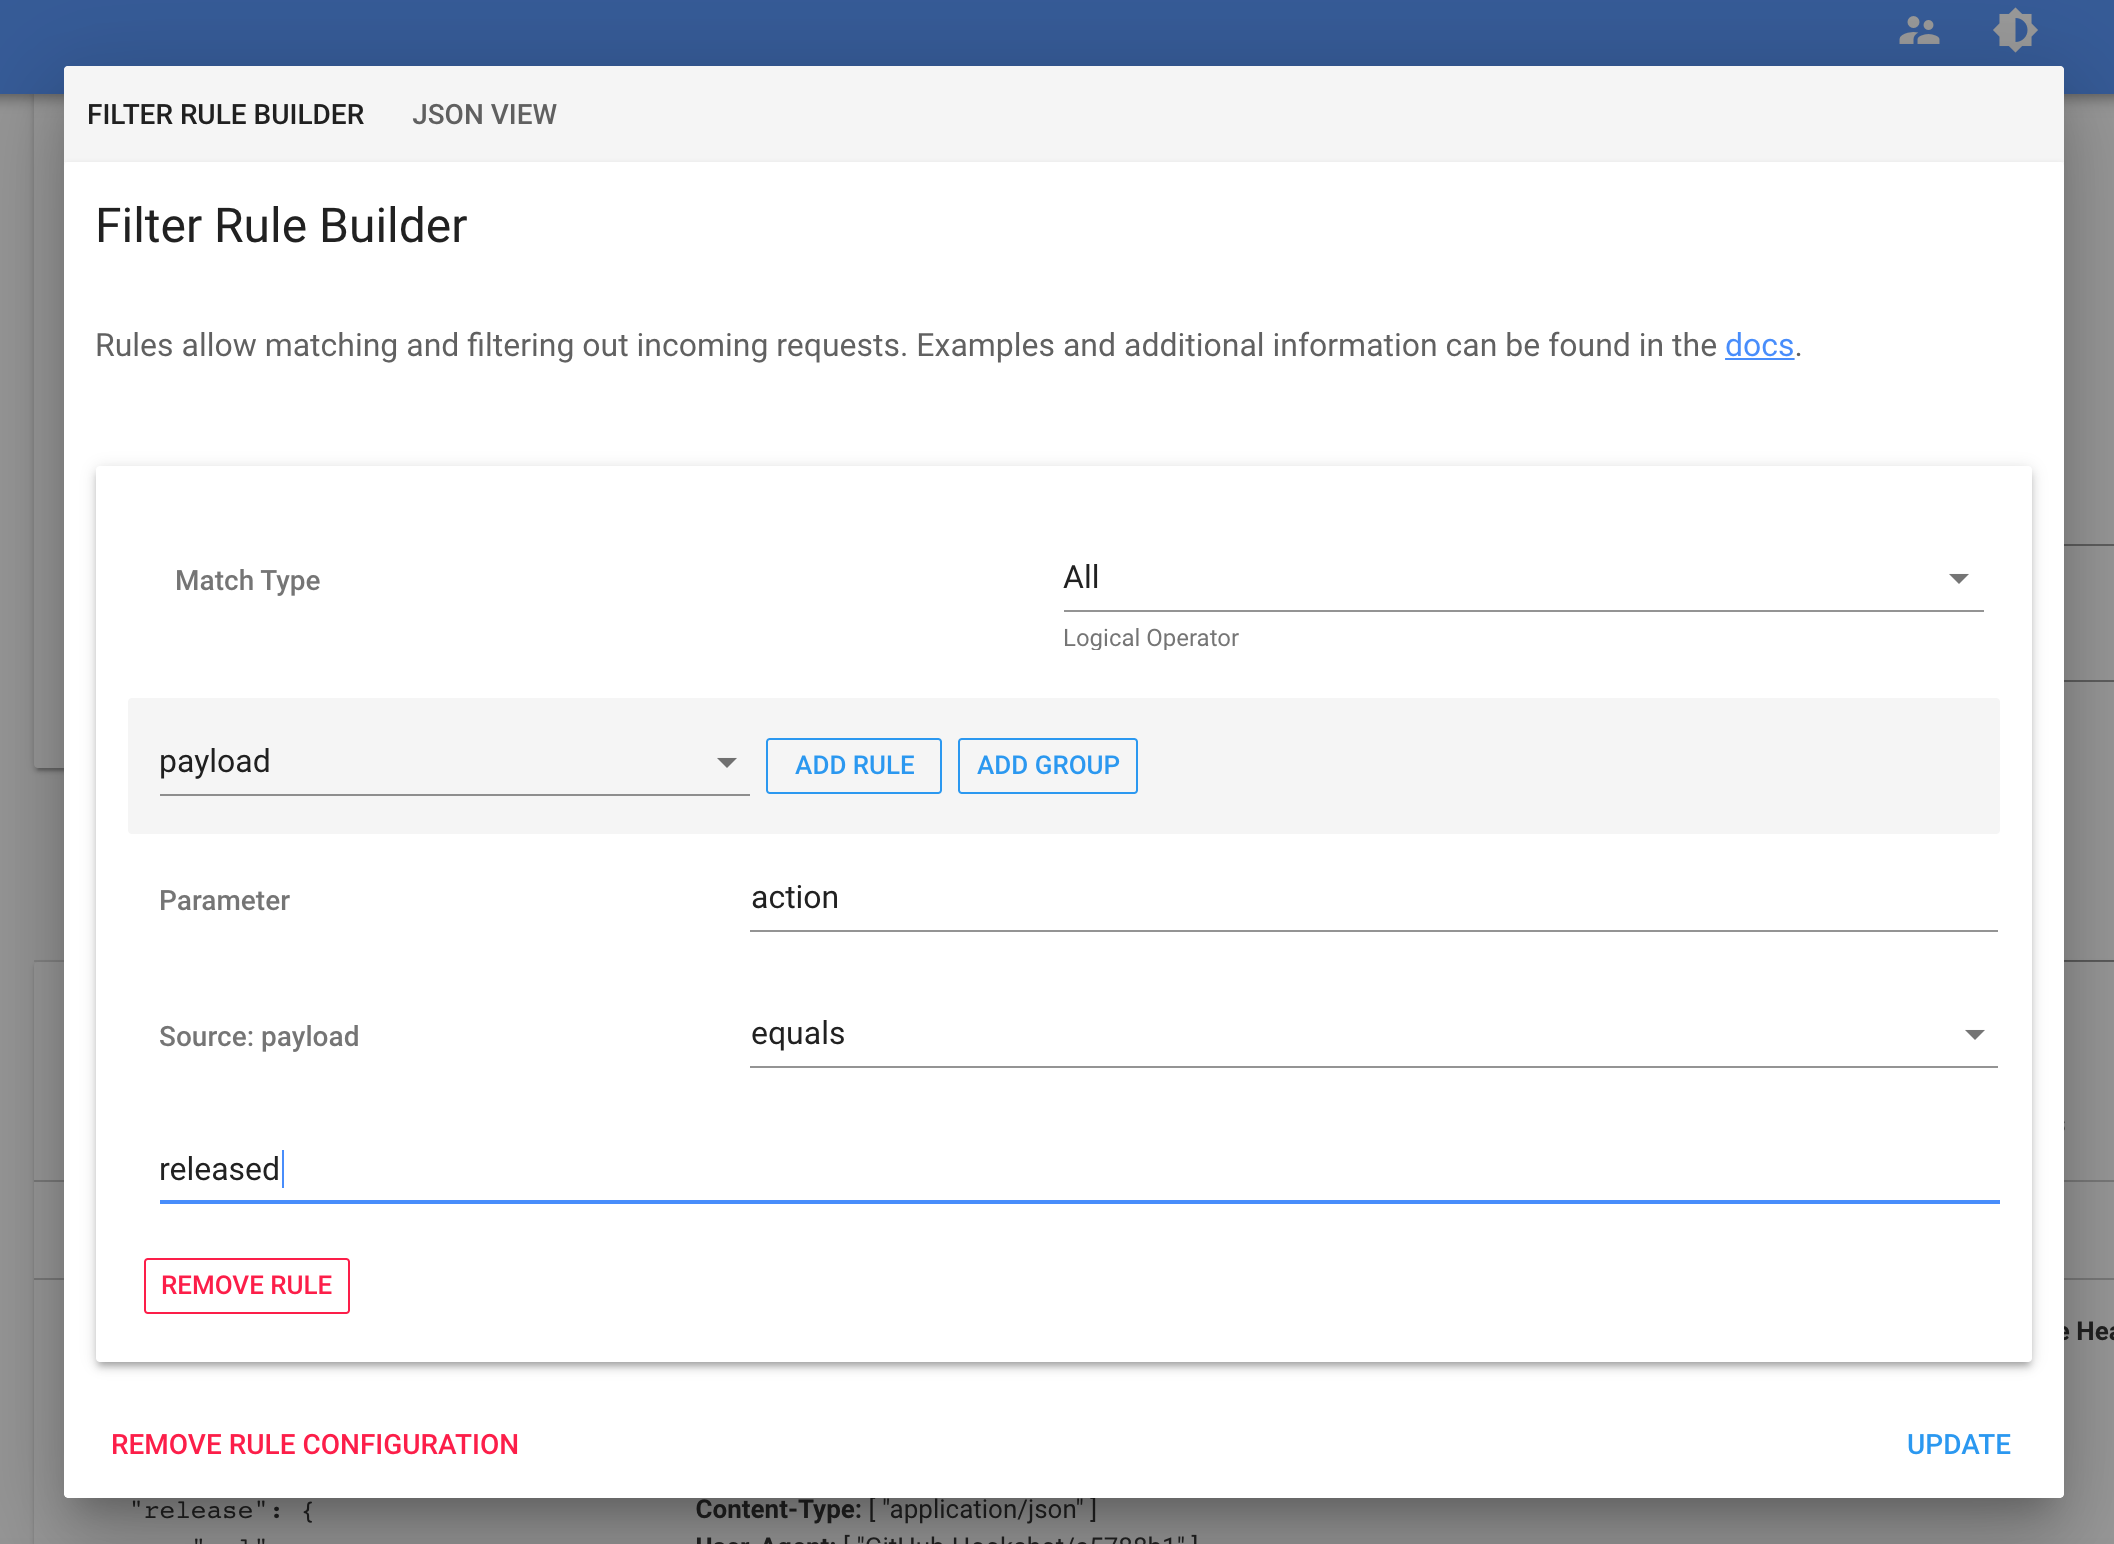Image resolution: width=2114 pixels, height=1544 pixels.
Task: Click REMOVE RULE to delete this rule
Action: (x=246, y=1285)
